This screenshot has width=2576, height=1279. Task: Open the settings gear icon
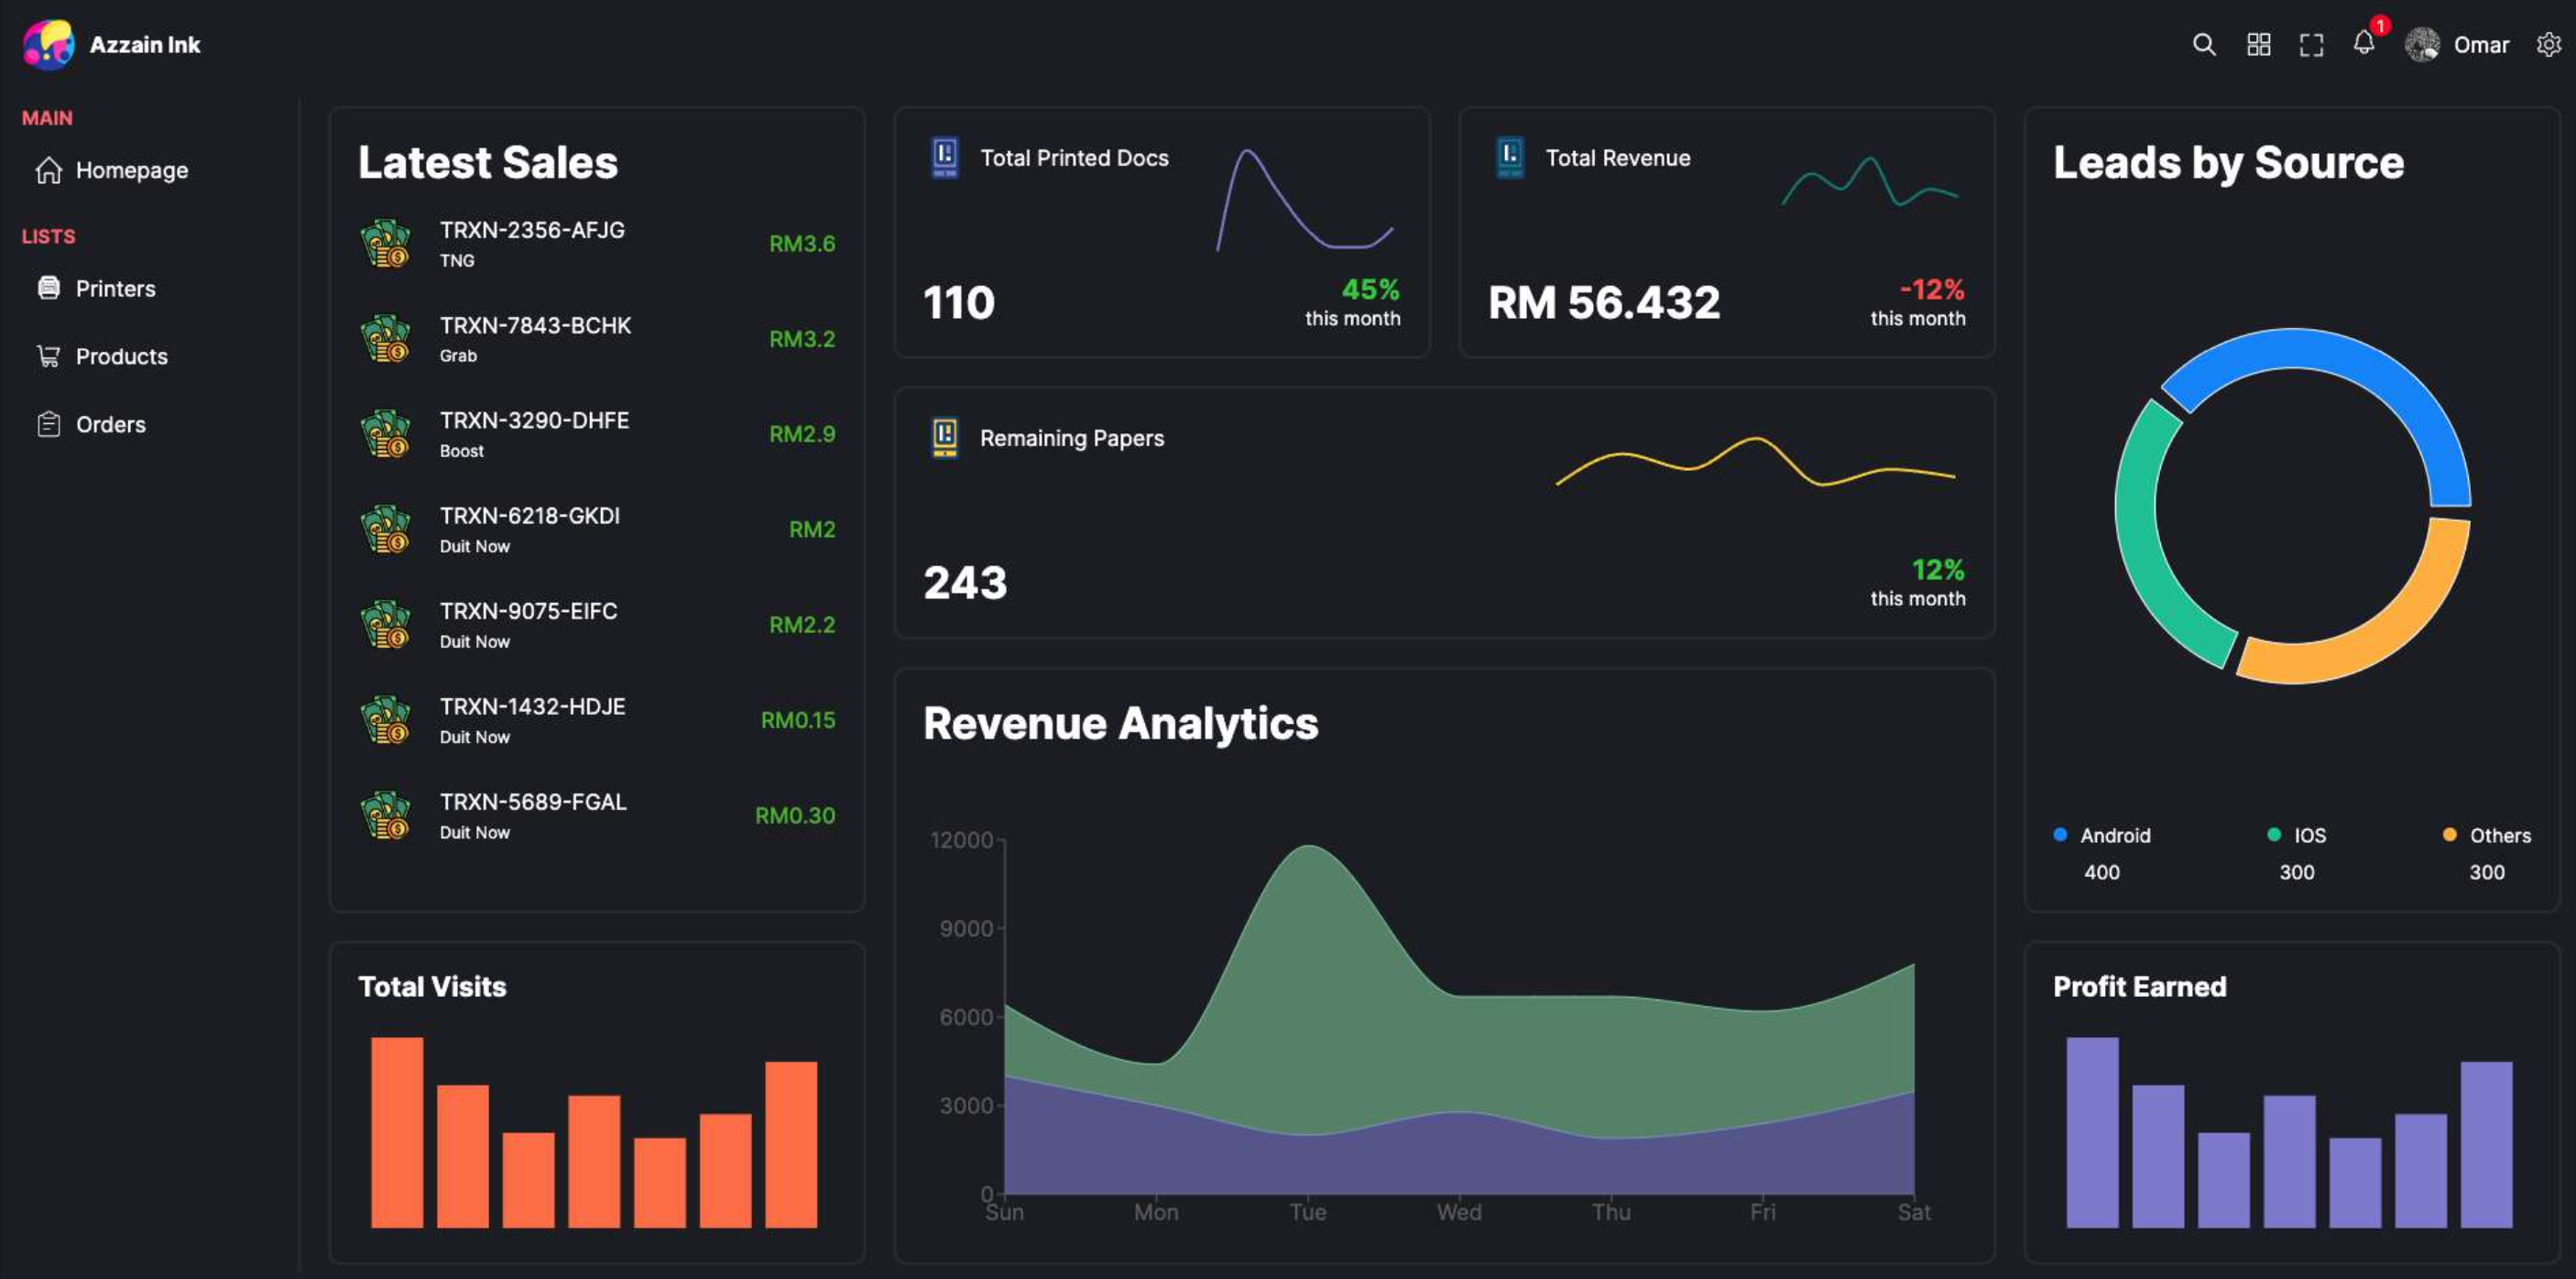(2549, 44)
